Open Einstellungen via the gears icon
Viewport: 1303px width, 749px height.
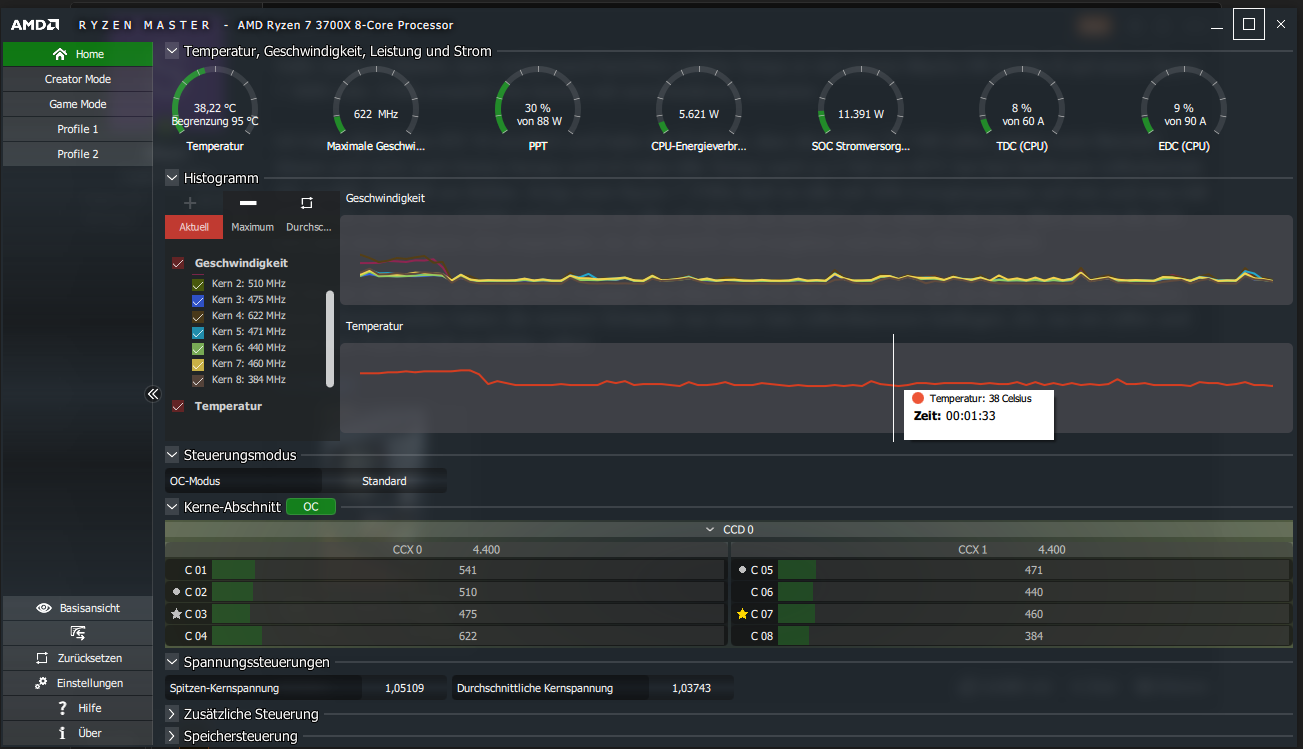click(x=41, y=683)
